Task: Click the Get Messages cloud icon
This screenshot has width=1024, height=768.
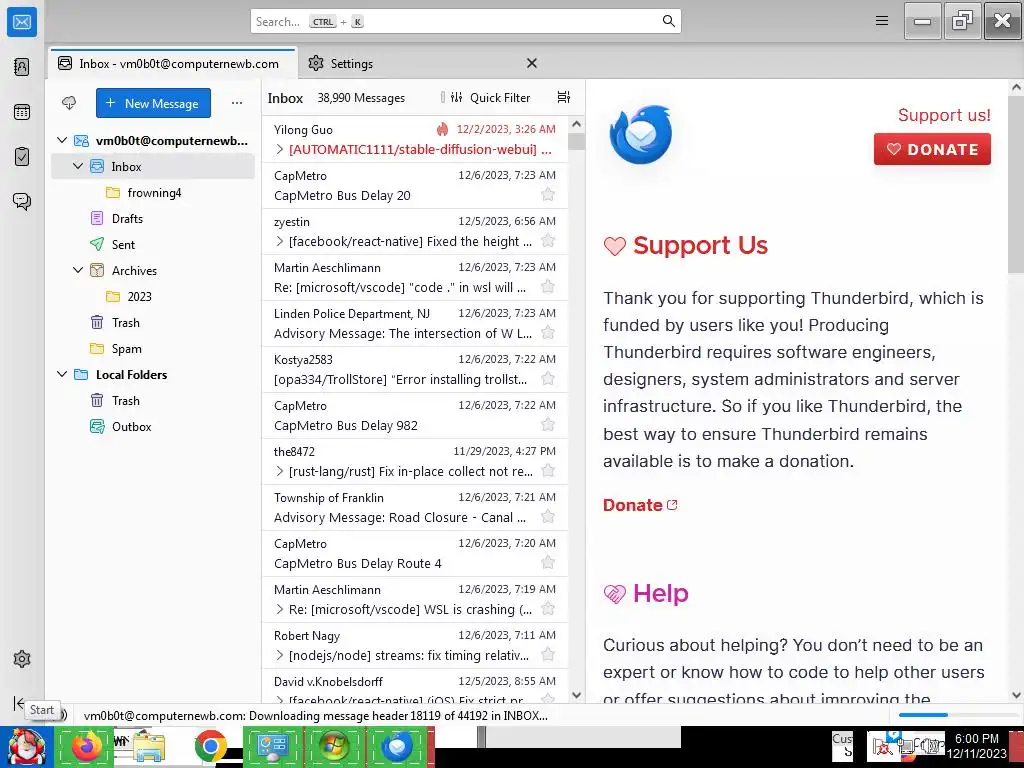Action: pos(69,103)
